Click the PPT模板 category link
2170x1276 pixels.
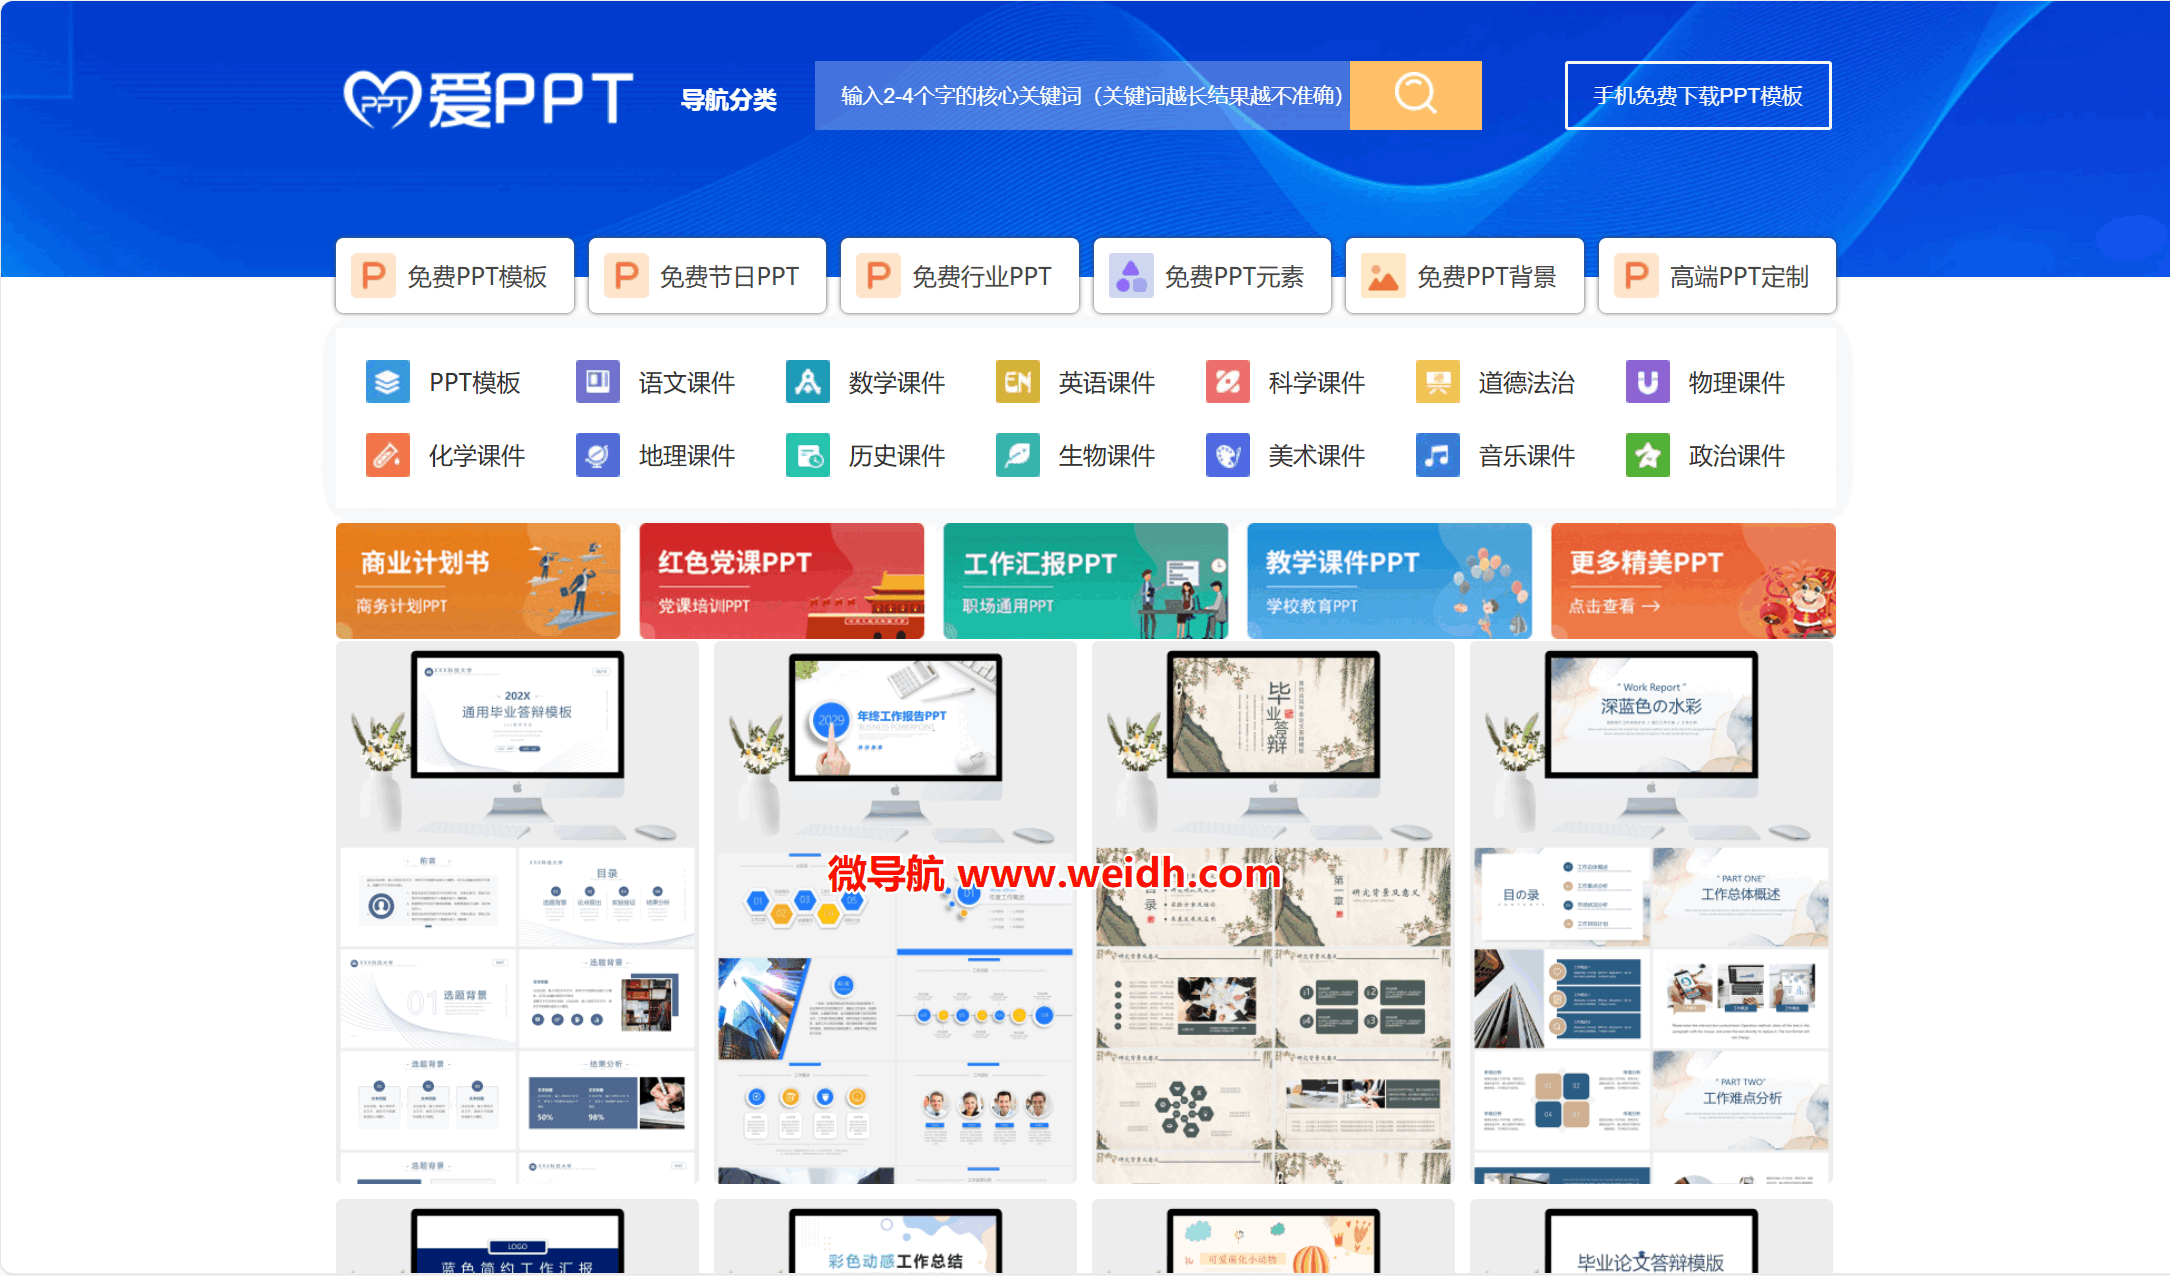click(475, 382)
